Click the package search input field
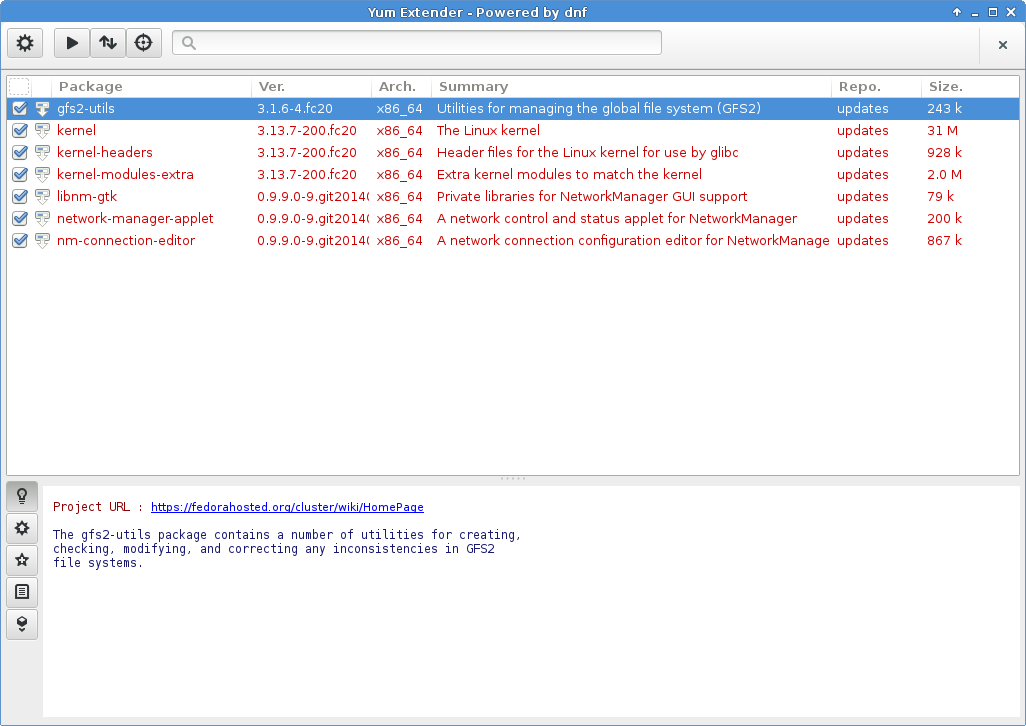 pyautogui.click(x=417, y=43)
